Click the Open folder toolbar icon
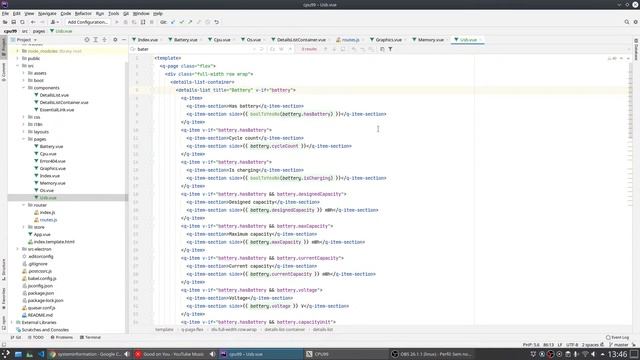The image size is (640, 360). [x=5, y=22]
